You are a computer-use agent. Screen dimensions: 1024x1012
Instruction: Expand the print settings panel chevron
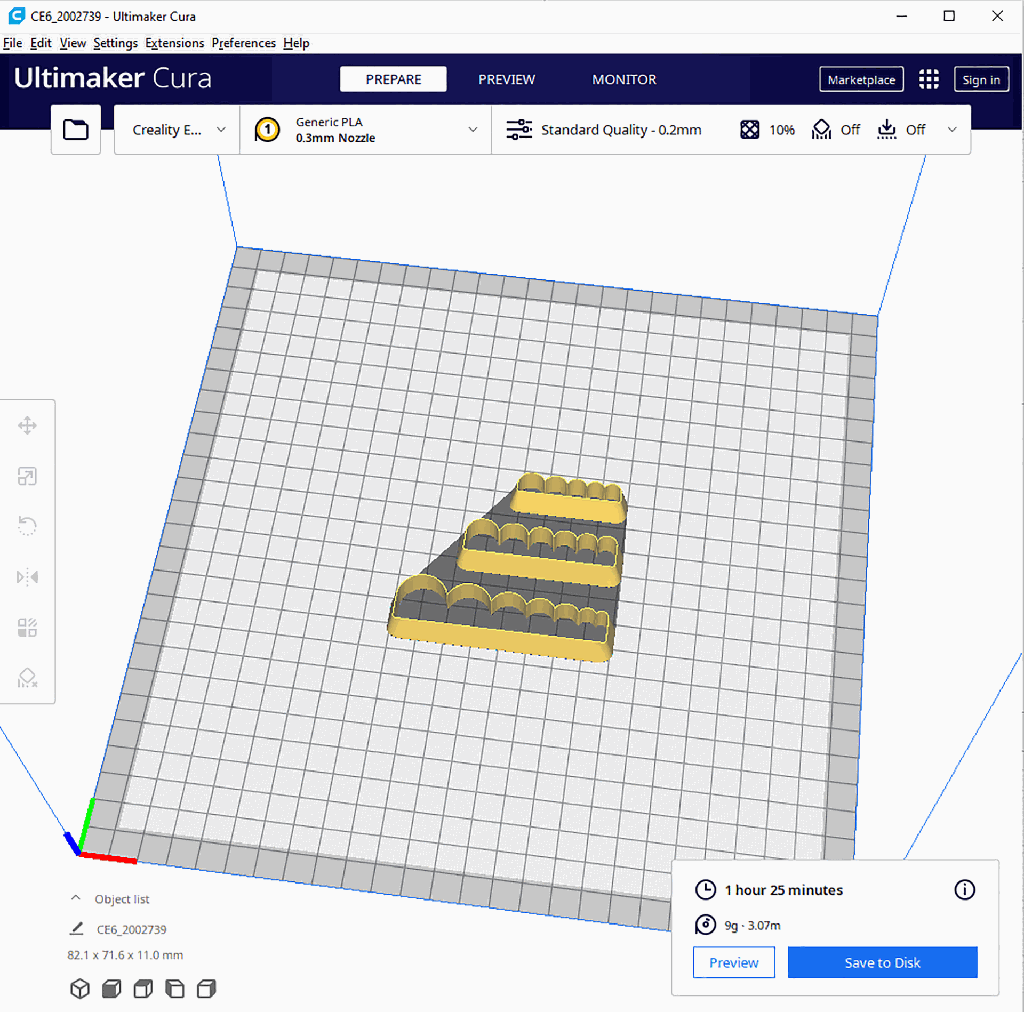coord(952,130)
